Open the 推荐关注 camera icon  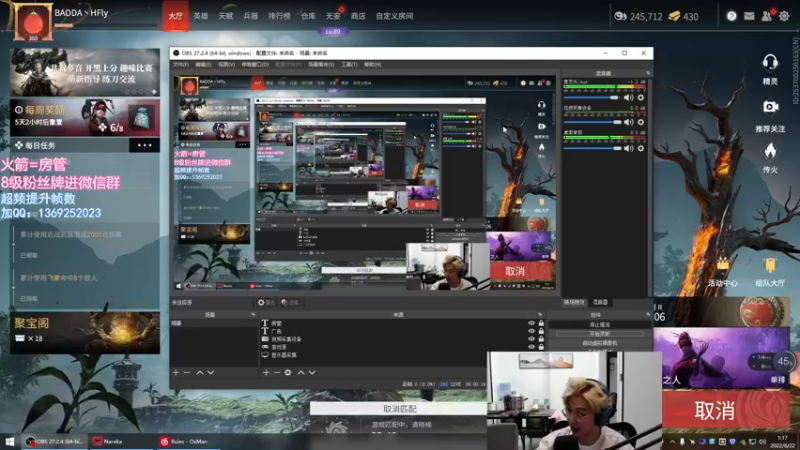[770, 107]
